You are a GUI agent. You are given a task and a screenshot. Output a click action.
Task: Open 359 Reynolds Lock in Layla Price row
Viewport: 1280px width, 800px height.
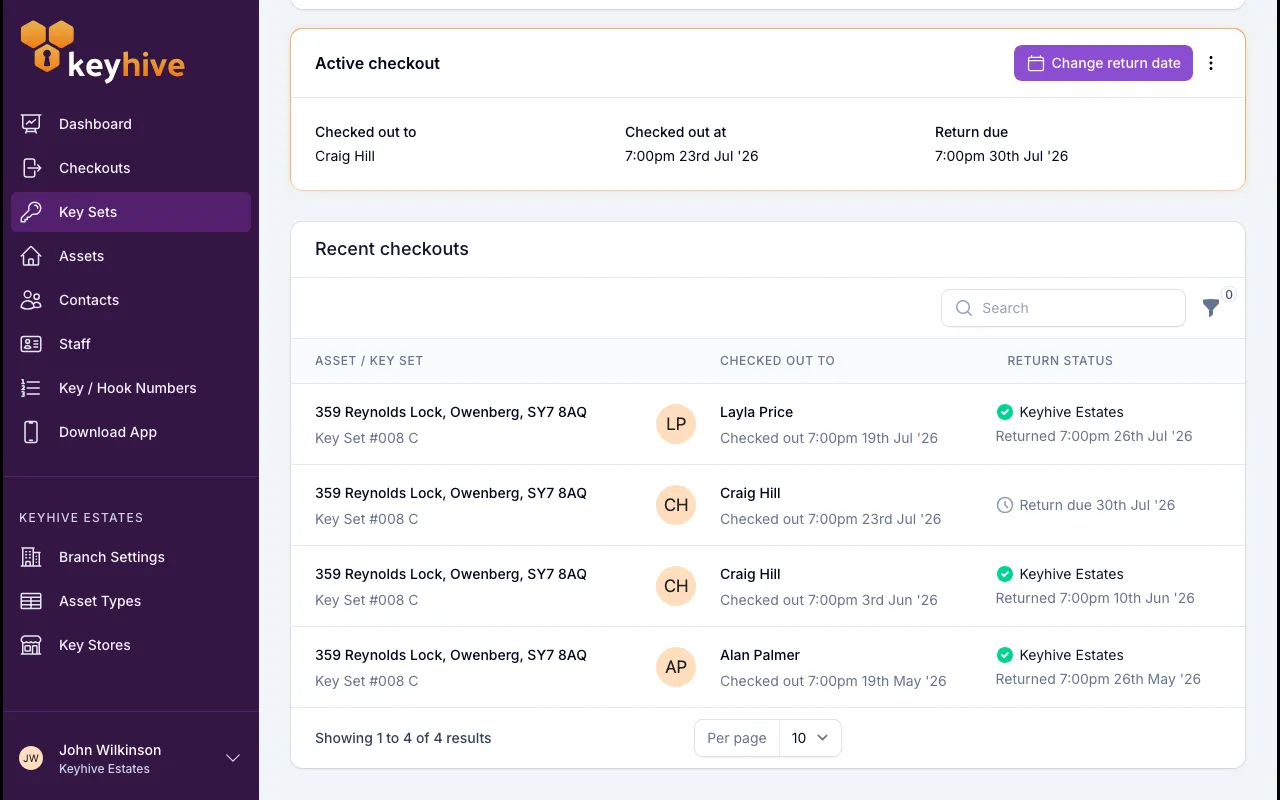coord(451,412)
